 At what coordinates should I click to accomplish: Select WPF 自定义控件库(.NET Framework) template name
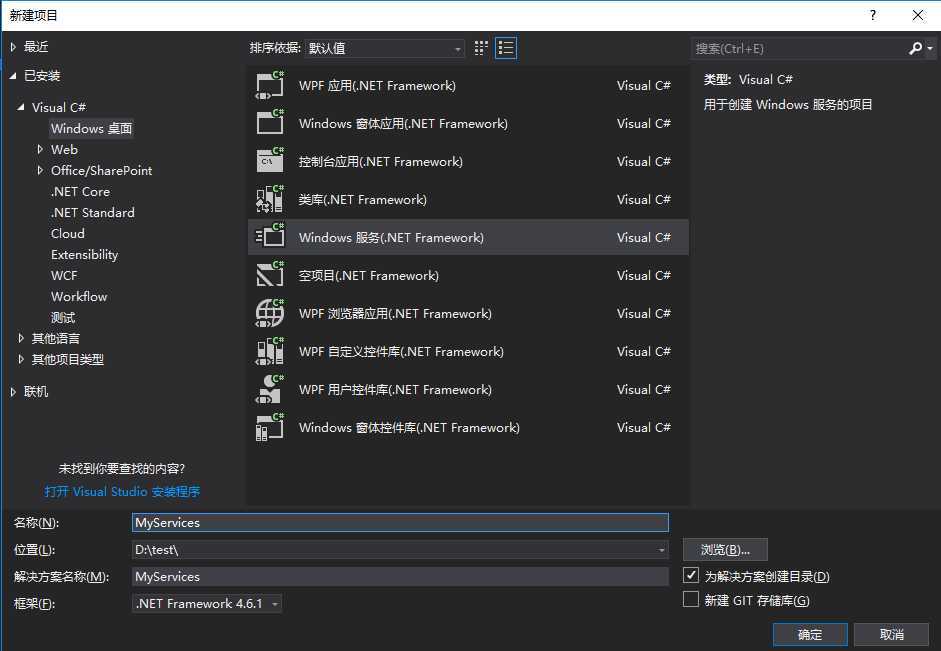401,352
